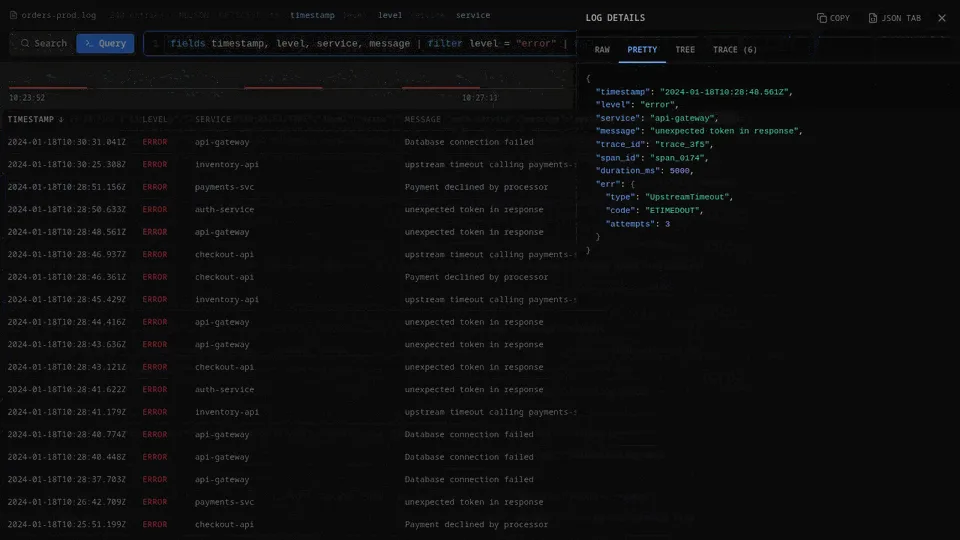960x540 pixels.
Task: Click 'Payment declined' message at 10:28:51.156Z
Action: 476,187
